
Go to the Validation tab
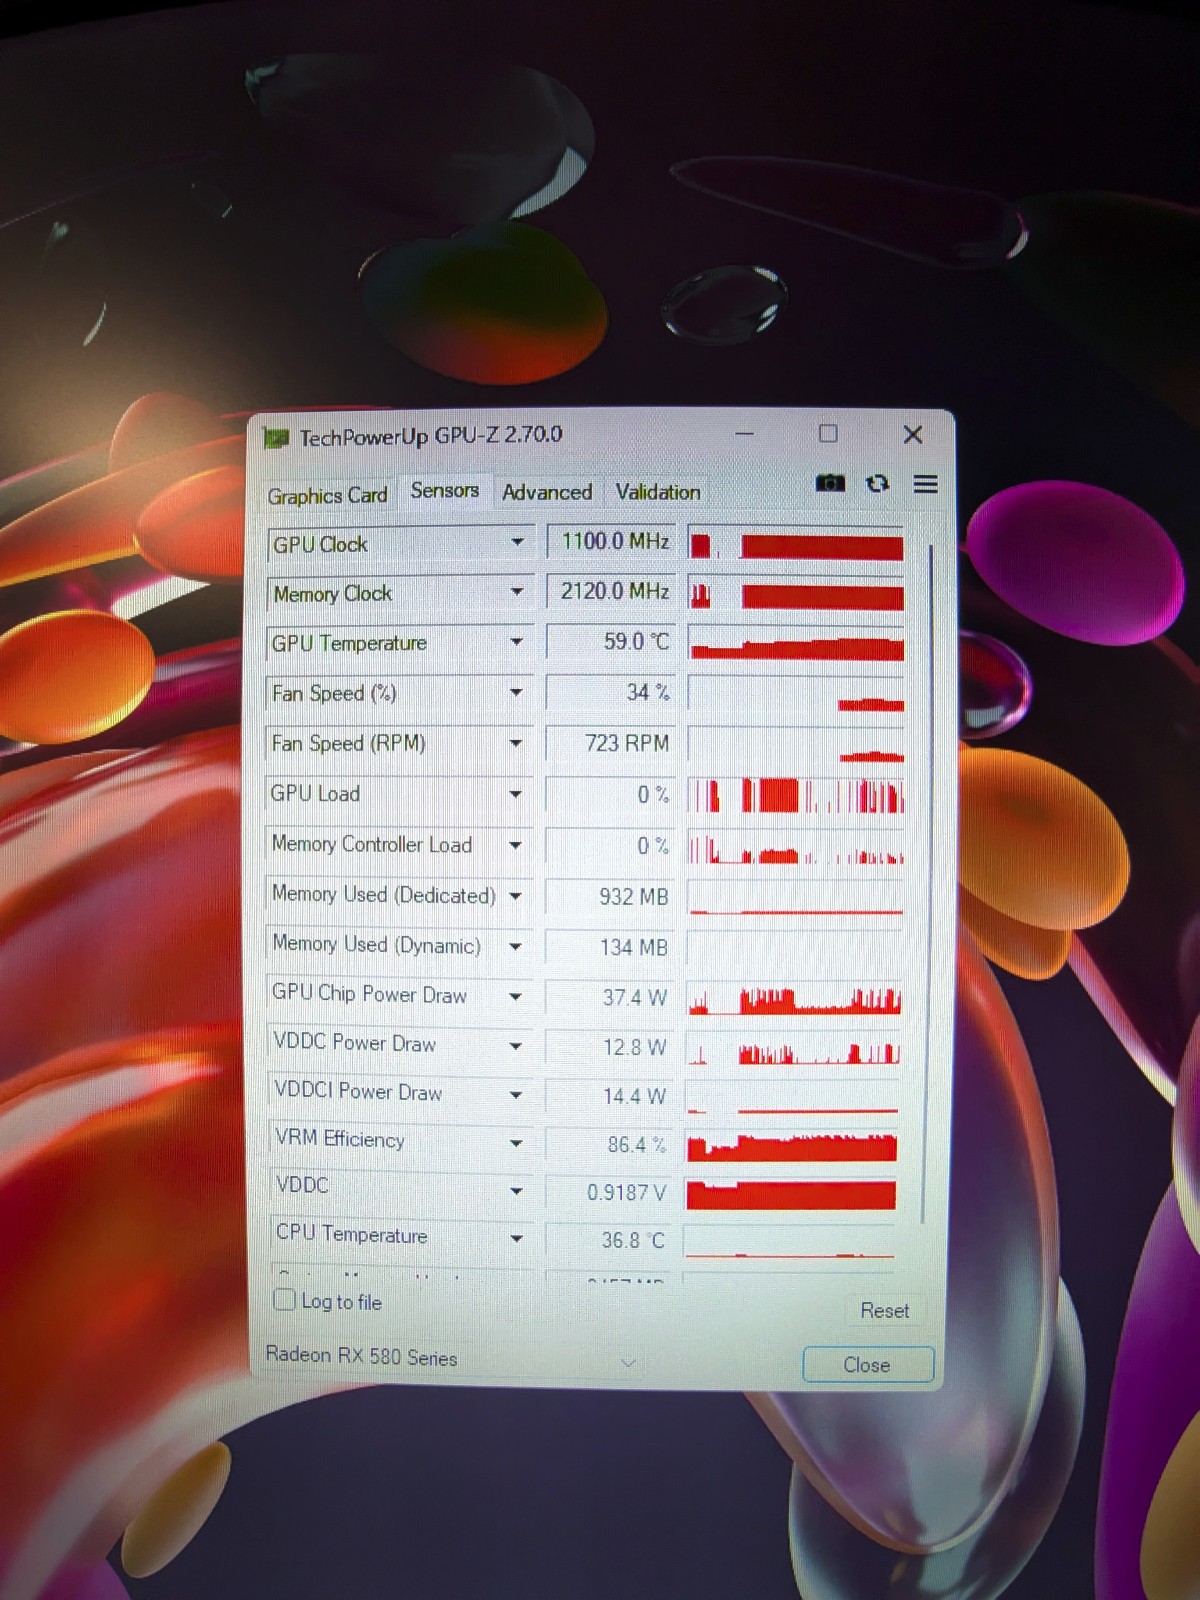click(658, 492)
